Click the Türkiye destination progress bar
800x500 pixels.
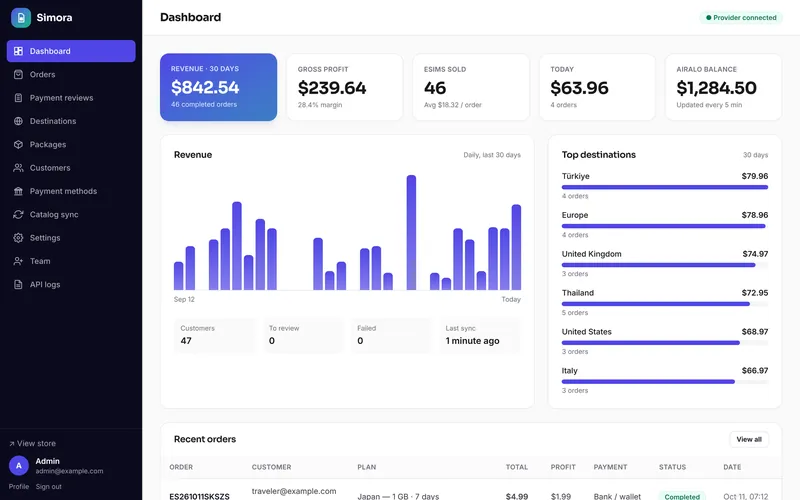click(665, 187)
